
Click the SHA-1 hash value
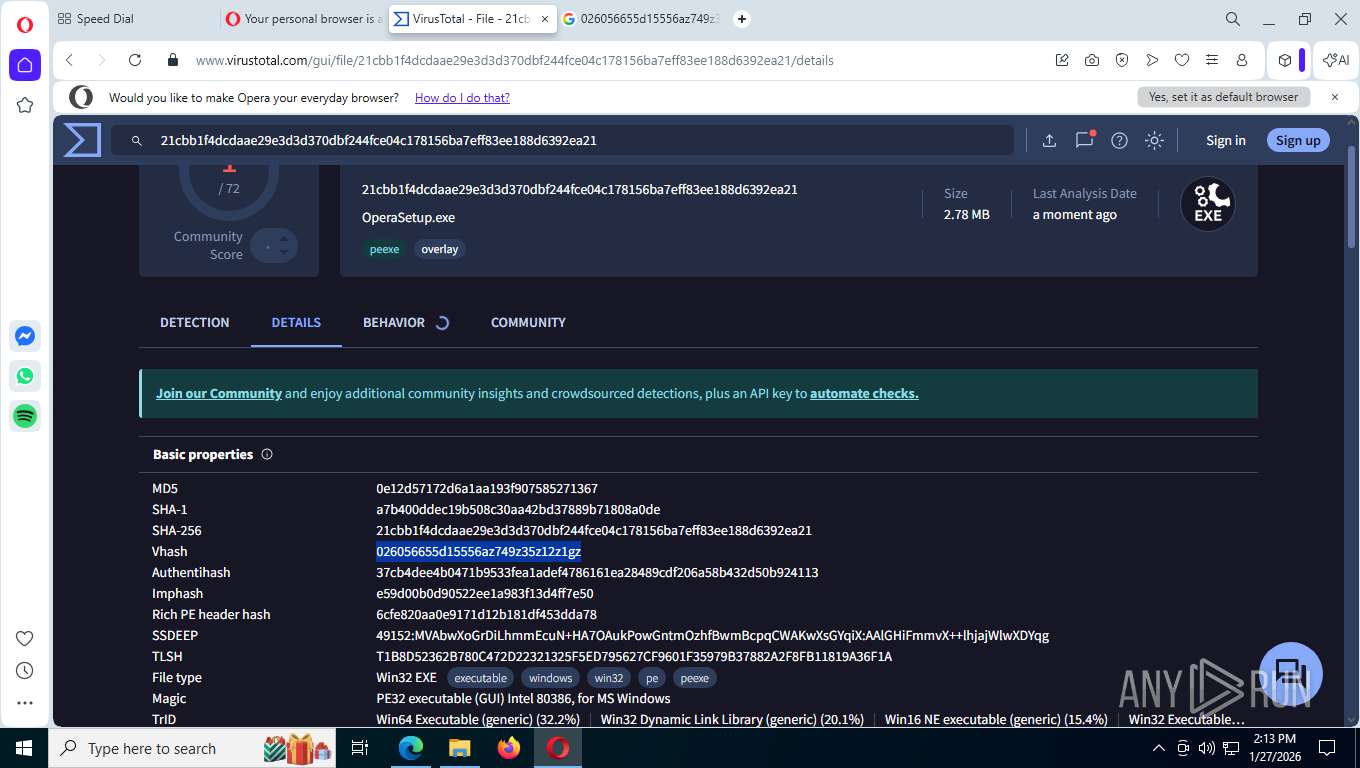pos(518,509)
